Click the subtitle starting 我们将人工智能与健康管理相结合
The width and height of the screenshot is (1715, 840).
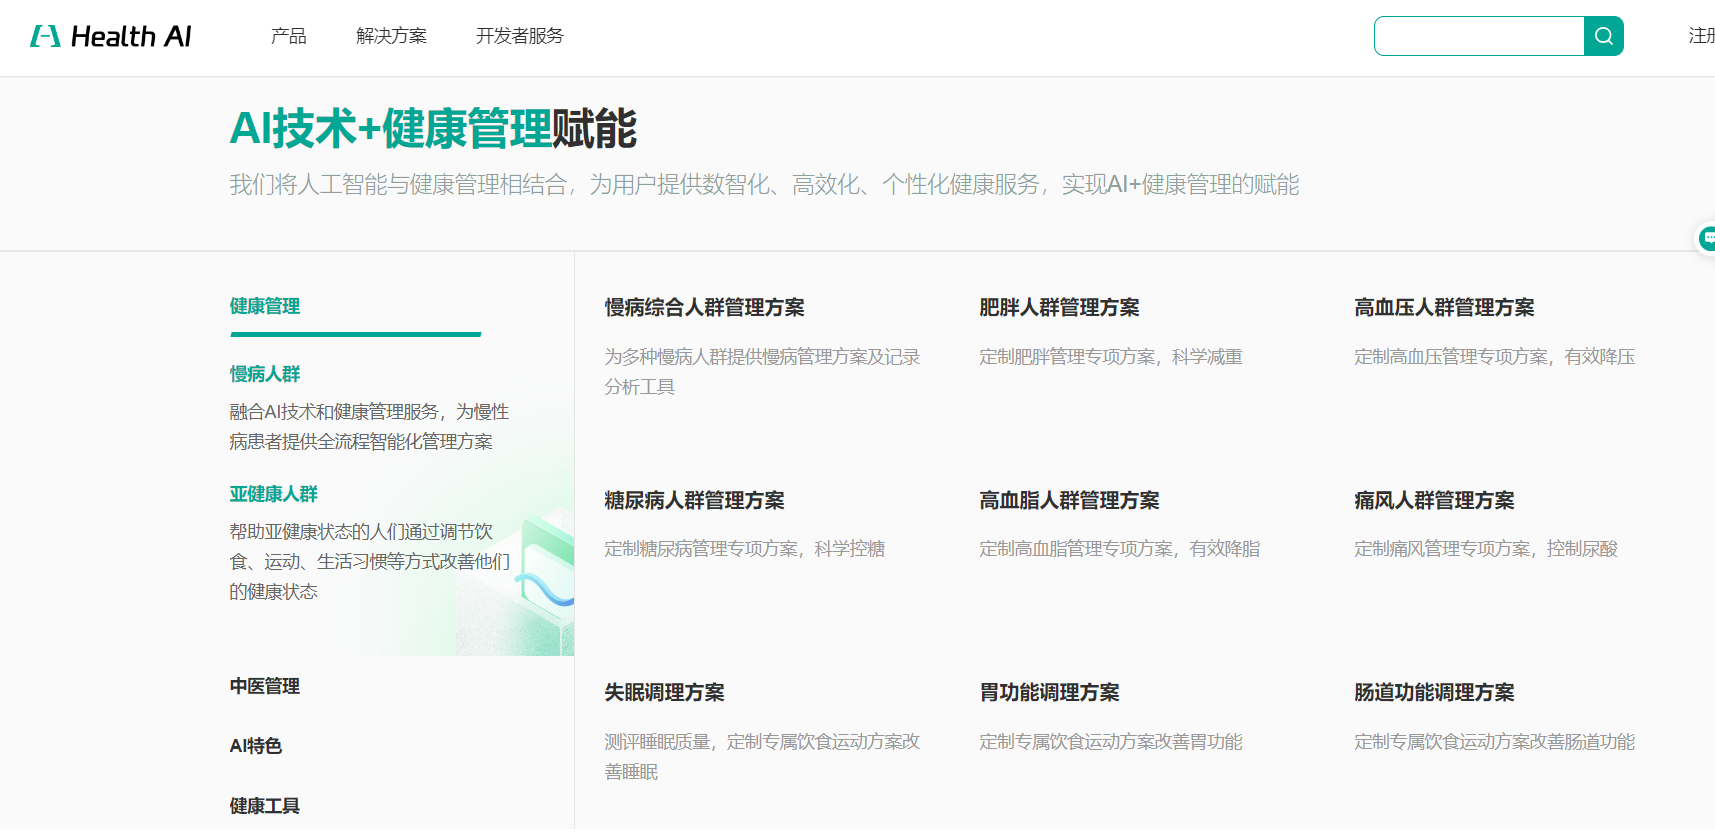[x=764, y=185]
